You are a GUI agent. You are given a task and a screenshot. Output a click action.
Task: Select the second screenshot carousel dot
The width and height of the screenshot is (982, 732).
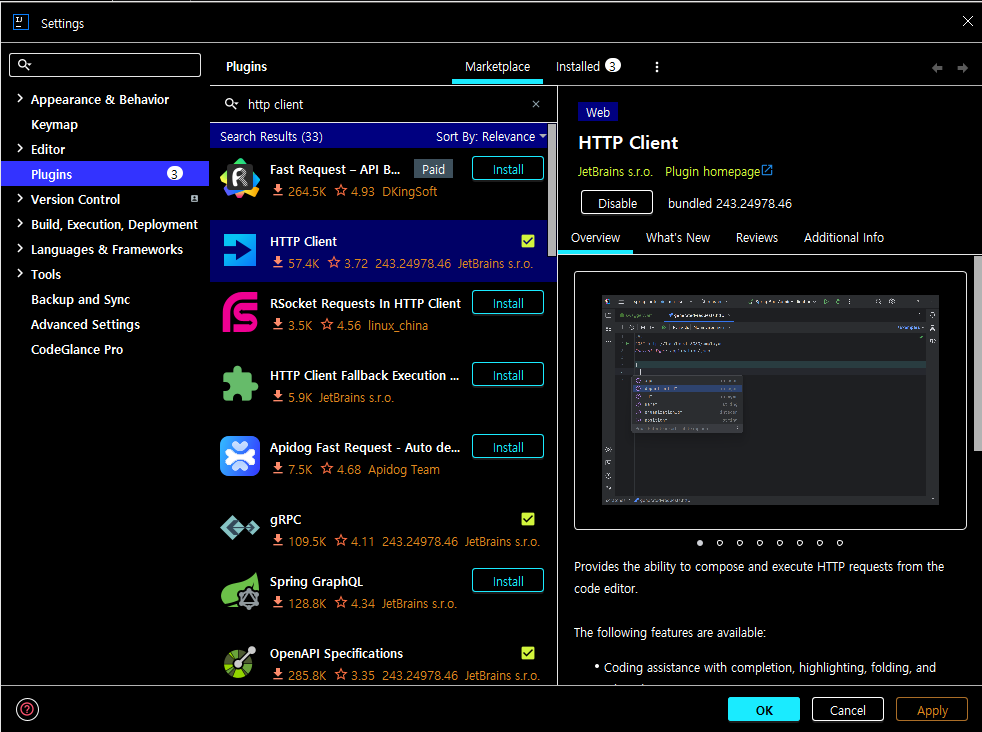(720, 543)
